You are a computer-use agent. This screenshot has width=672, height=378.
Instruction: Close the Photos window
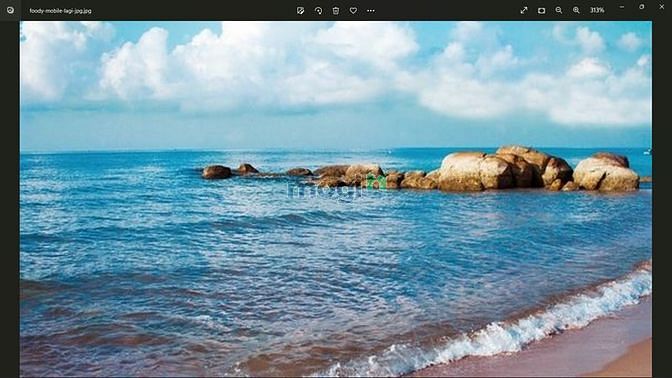click(662, 7)
